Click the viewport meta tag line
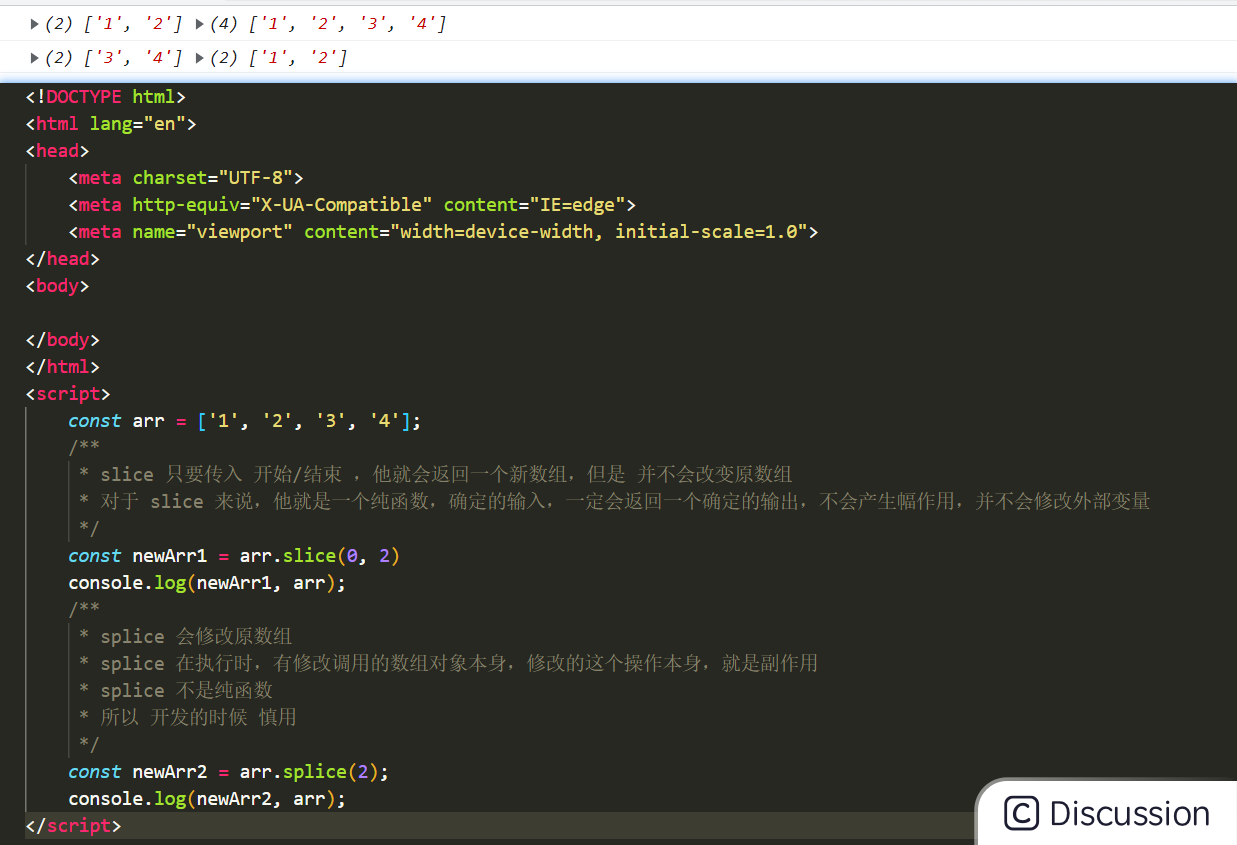1237x845 pixels. 443,232
